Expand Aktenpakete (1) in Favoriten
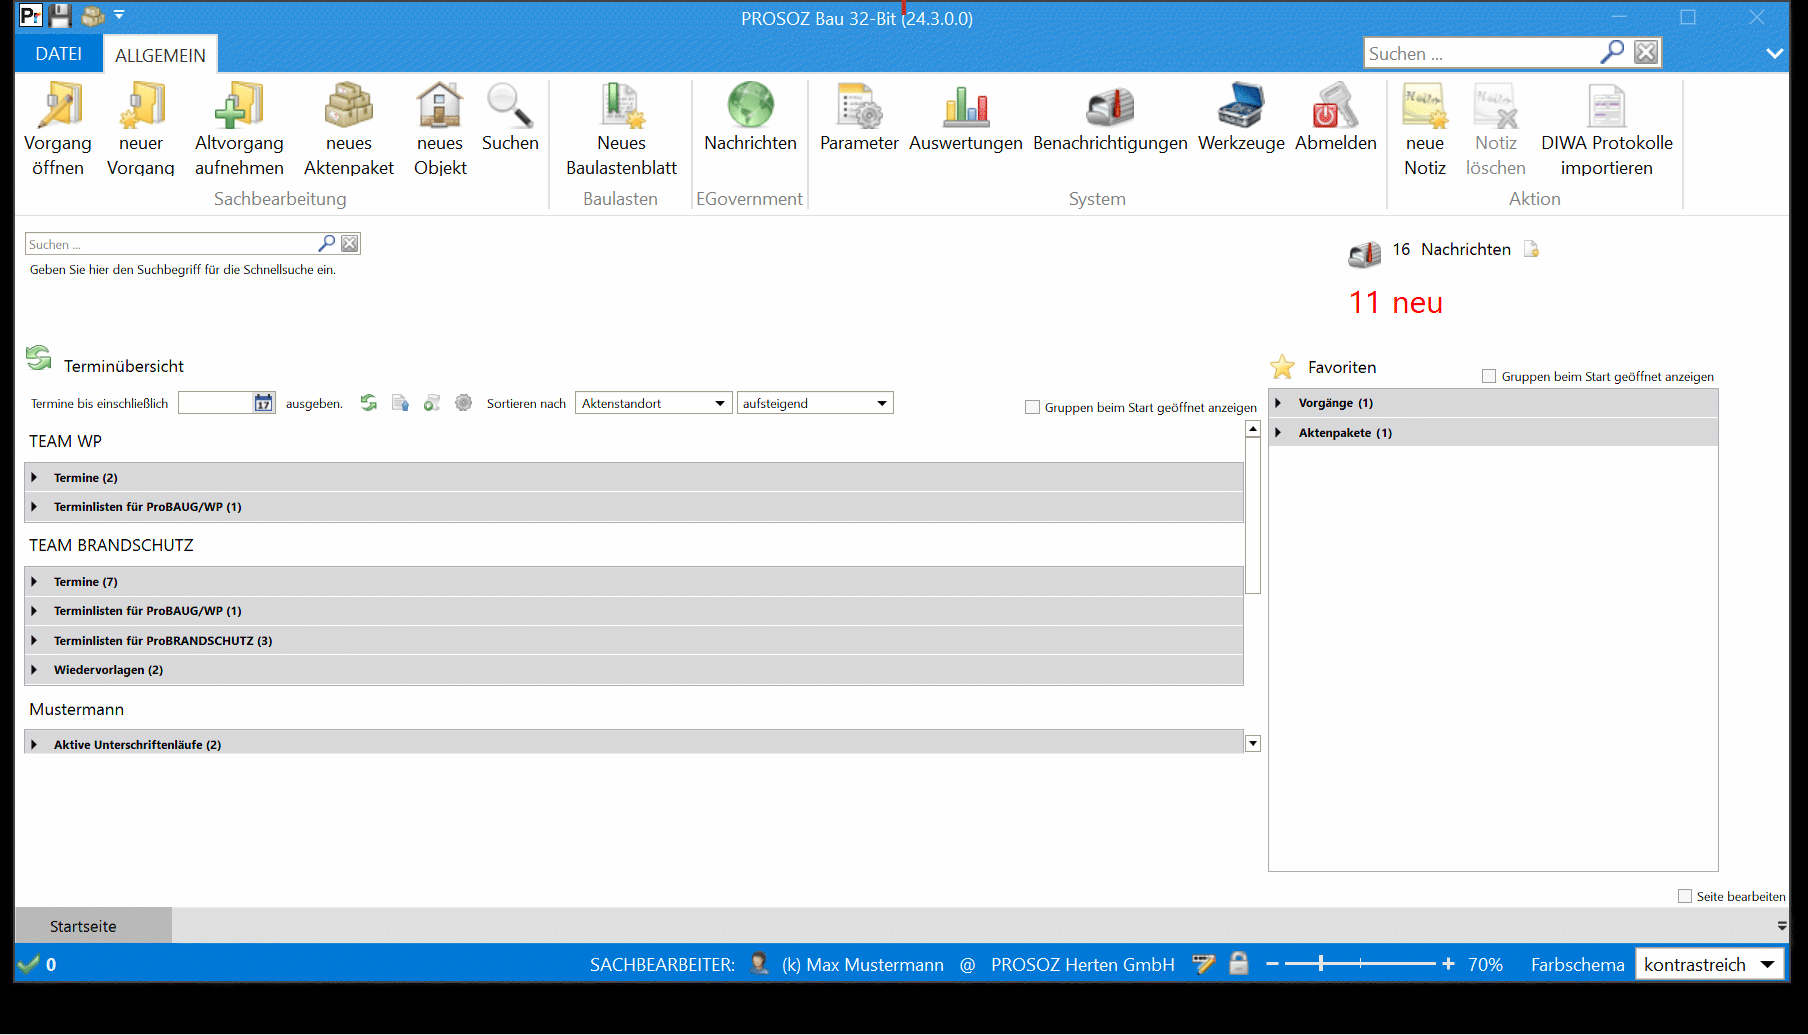The image size is (1808, 1035). (x=1278, y=433)
